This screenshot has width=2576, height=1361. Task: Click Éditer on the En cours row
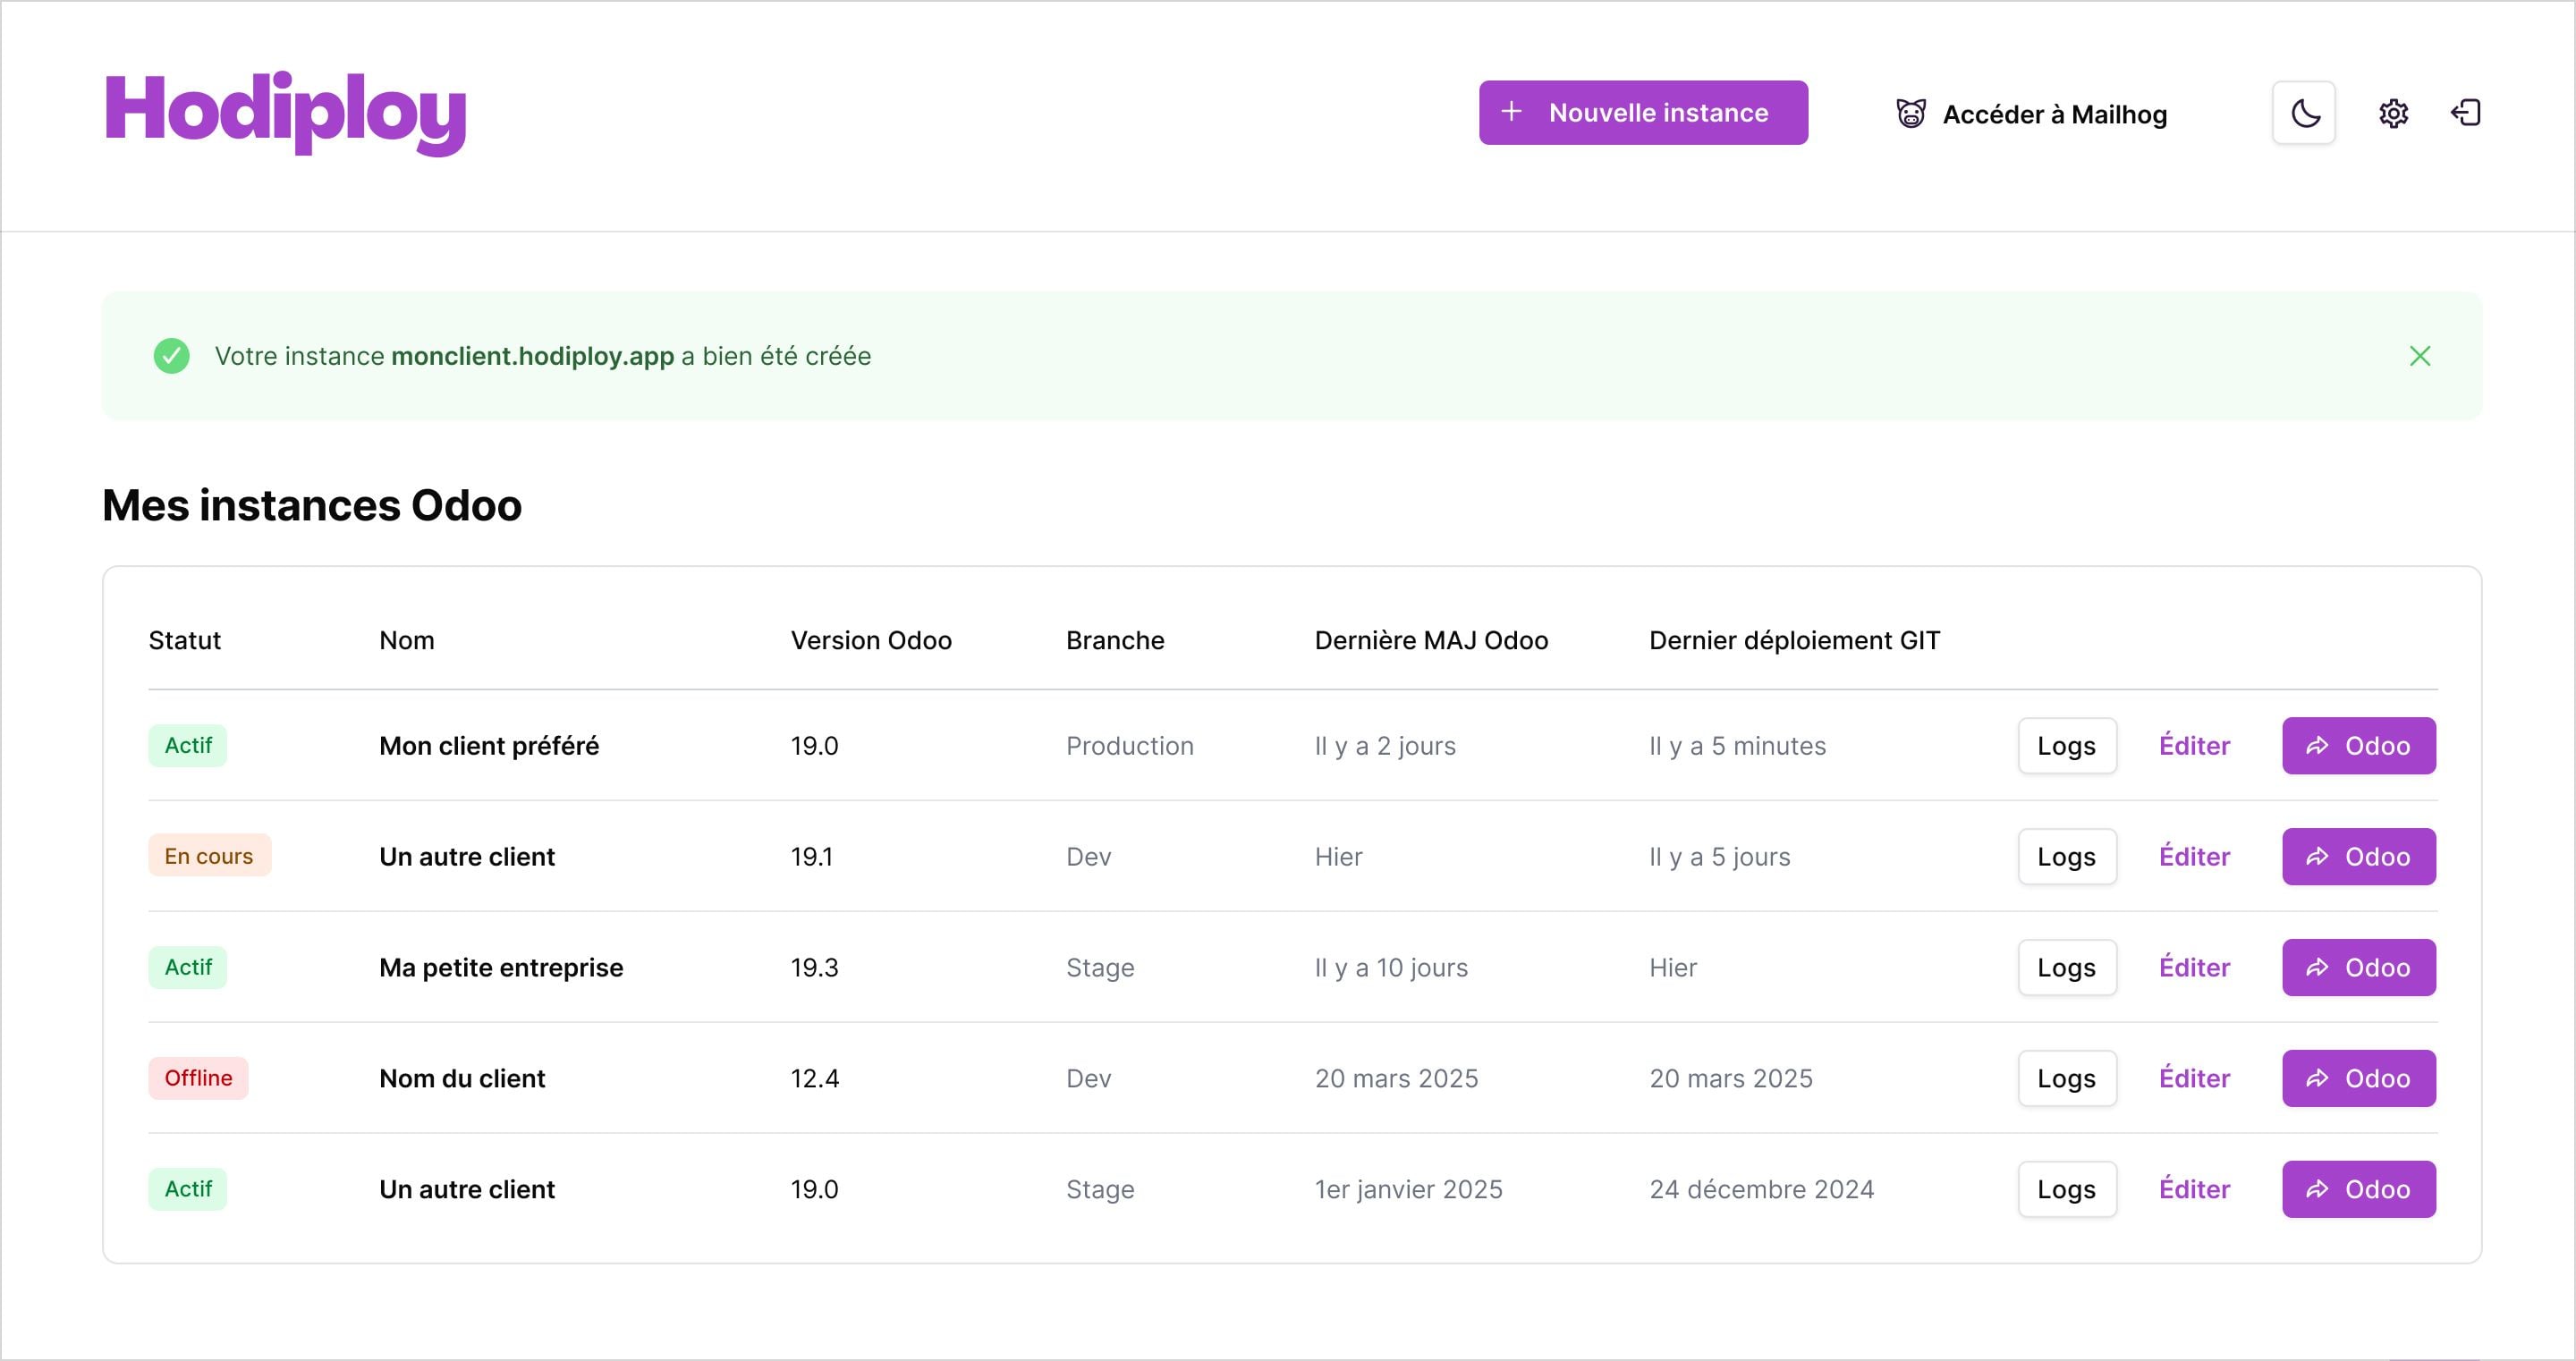(x=2194, y=857)
